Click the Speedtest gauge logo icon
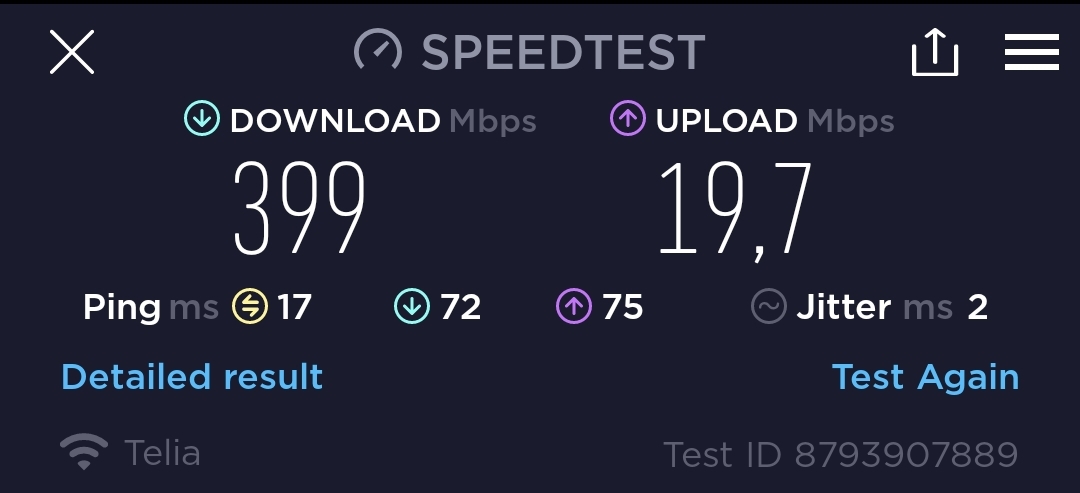1080x493 pixels. (x=377, y=50)
